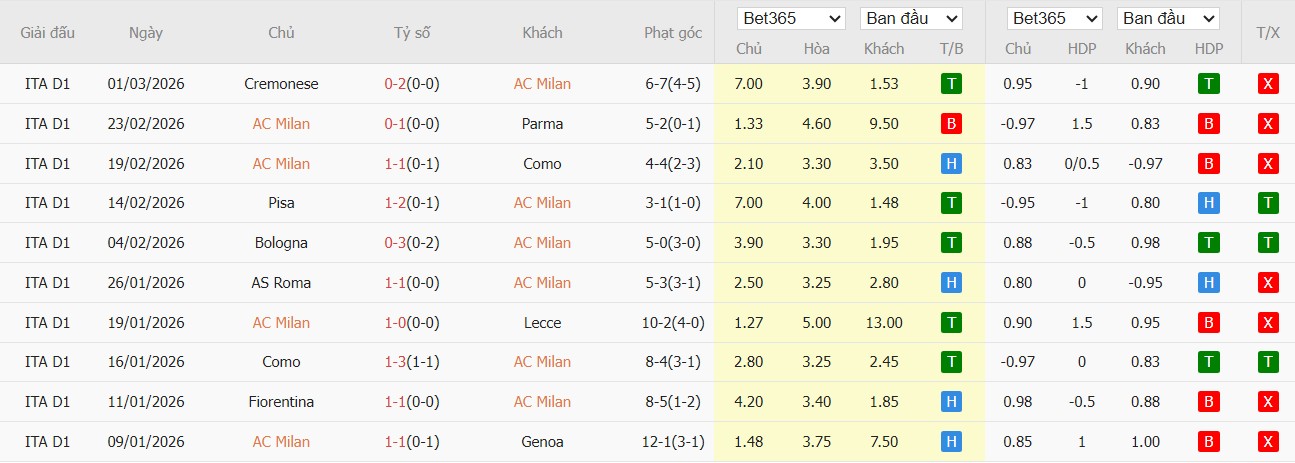The image size is (1295, 463).
Task: Click the red B HDP badge in Lecce row
Action: (1208, 323)
